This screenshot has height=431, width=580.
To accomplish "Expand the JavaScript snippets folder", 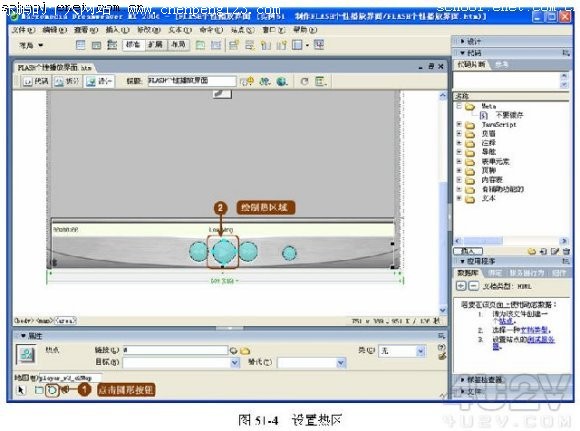I will coord(459,124).
